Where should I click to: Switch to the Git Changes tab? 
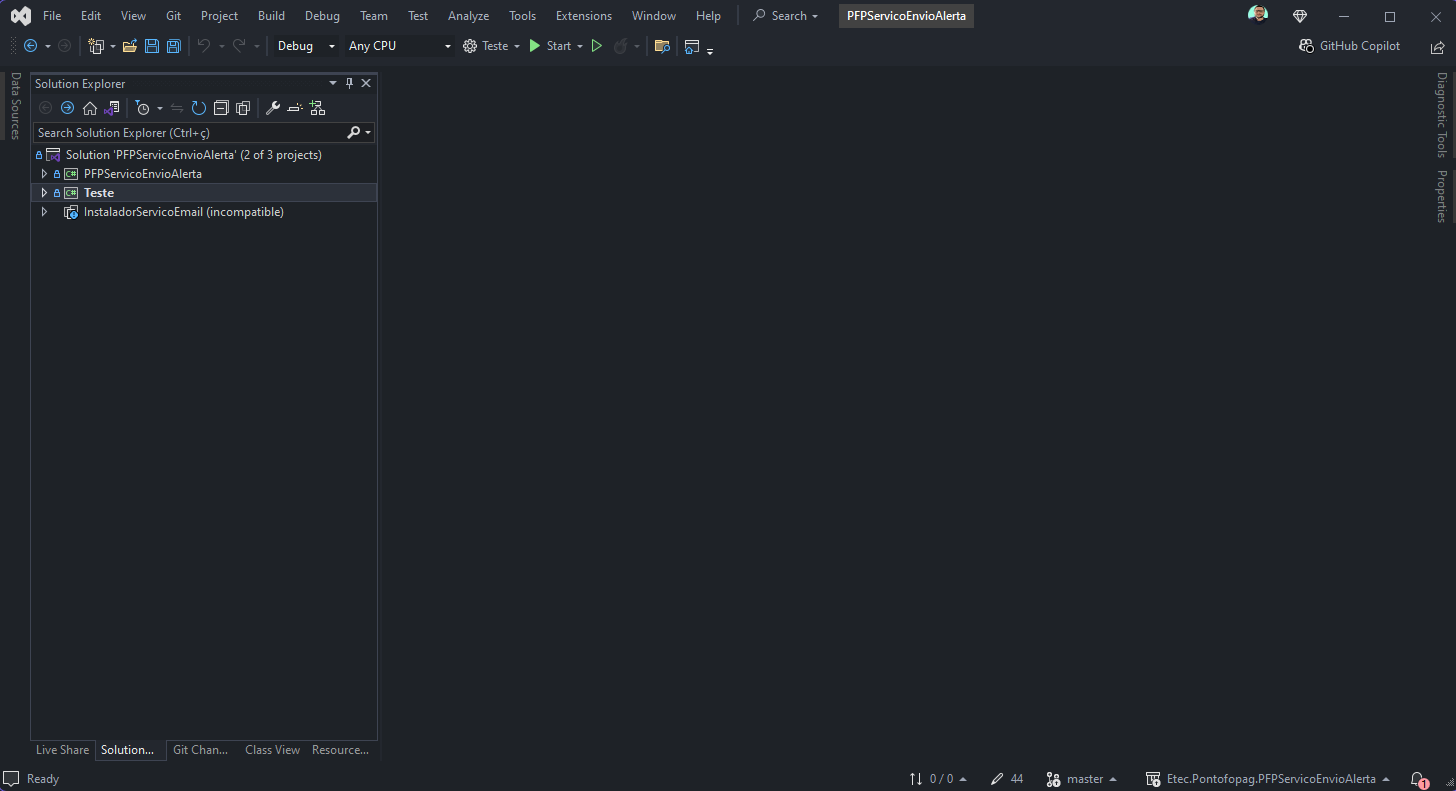(x=200, y=750)
